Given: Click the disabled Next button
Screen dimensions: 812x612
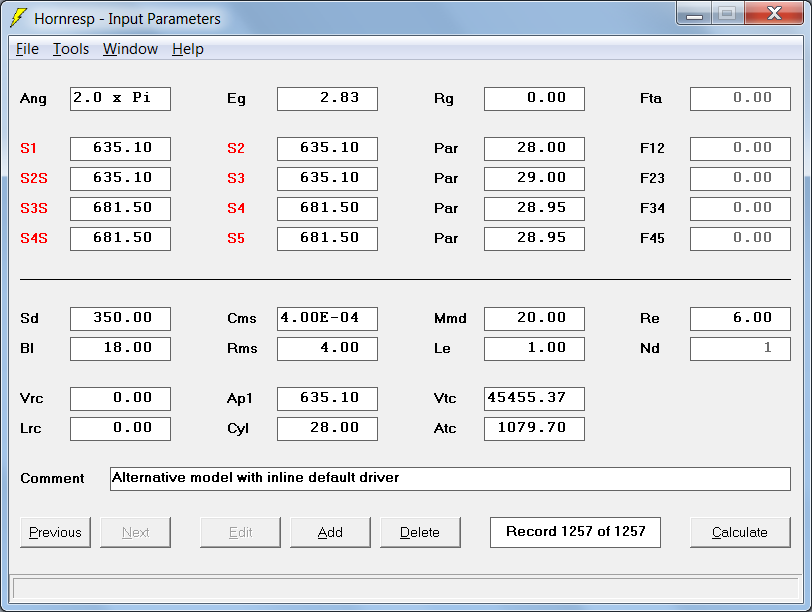Looking at the screenshot, I should click(135, 532).
